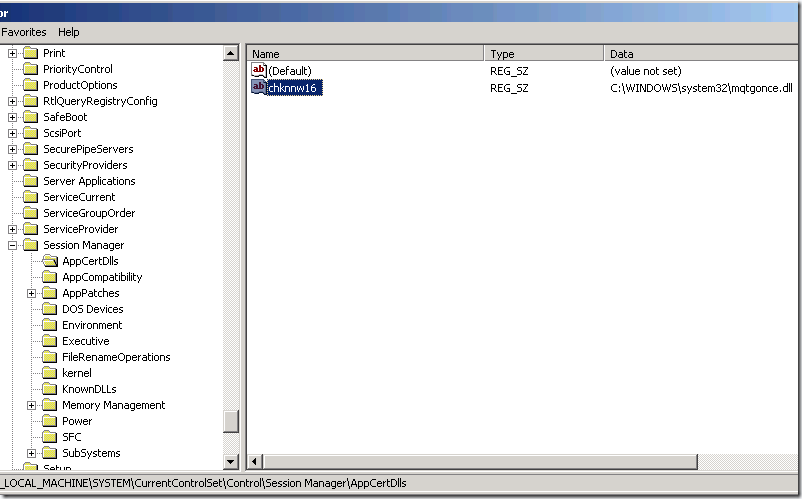Expand the SubSystems registry key
The width and height of the screenshot is (802, 499).
(x=32, y=453)
